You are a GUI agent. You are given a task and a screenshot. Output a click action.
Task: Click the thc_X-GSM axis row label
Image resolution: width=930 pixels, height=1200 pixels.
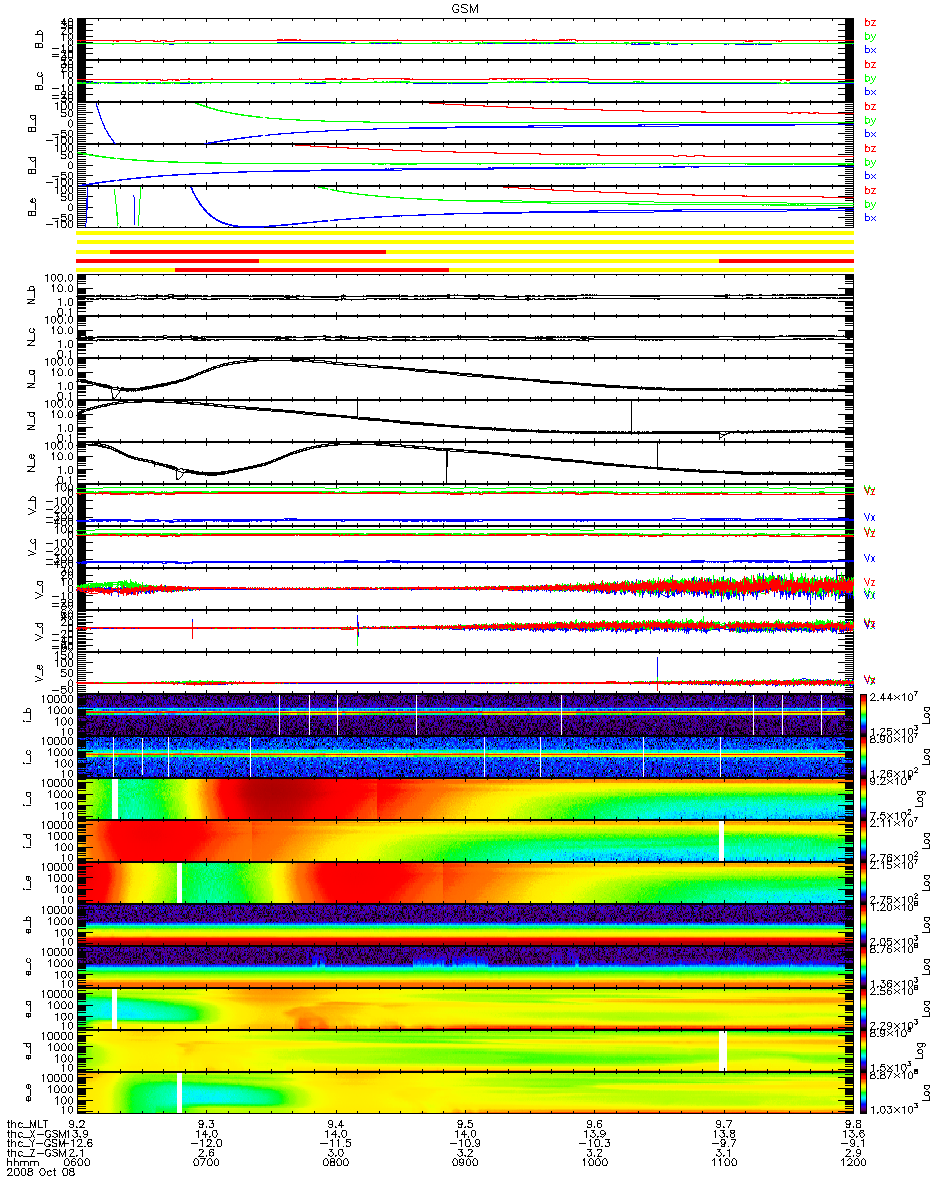(34, 1133)
